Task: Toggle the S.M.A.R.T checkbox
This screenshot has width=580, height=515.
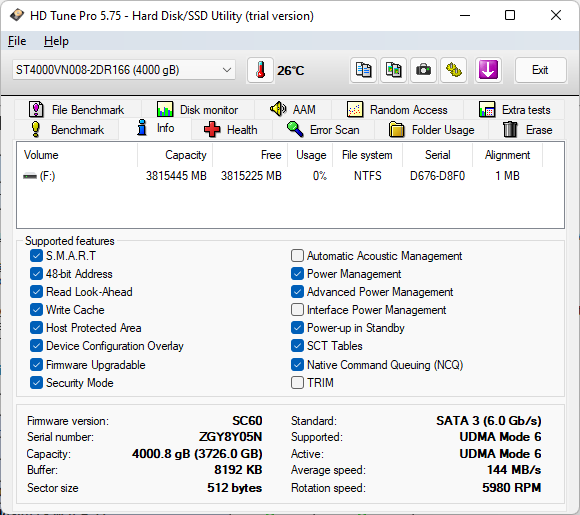Action: click(36, 256)
